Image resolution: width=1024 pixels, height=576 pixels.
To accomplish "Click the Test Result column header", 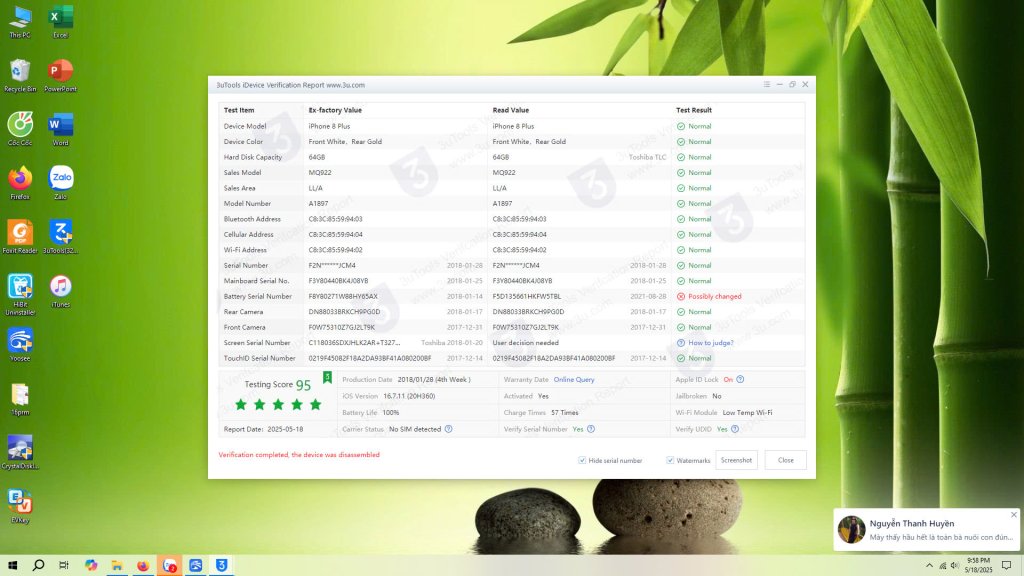I will 695,110.
